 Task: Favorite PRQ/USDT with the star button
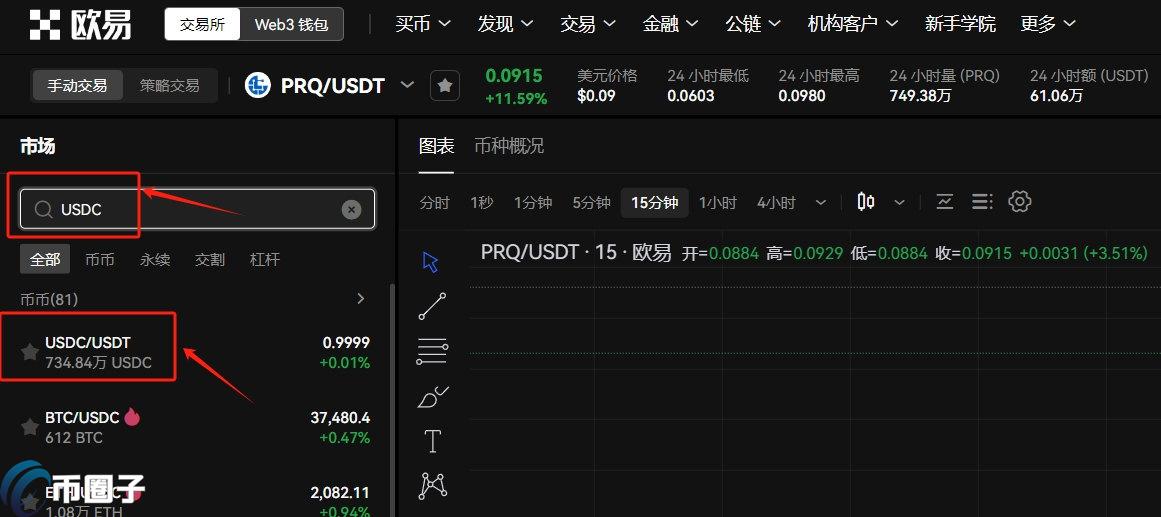click(444, 86)
